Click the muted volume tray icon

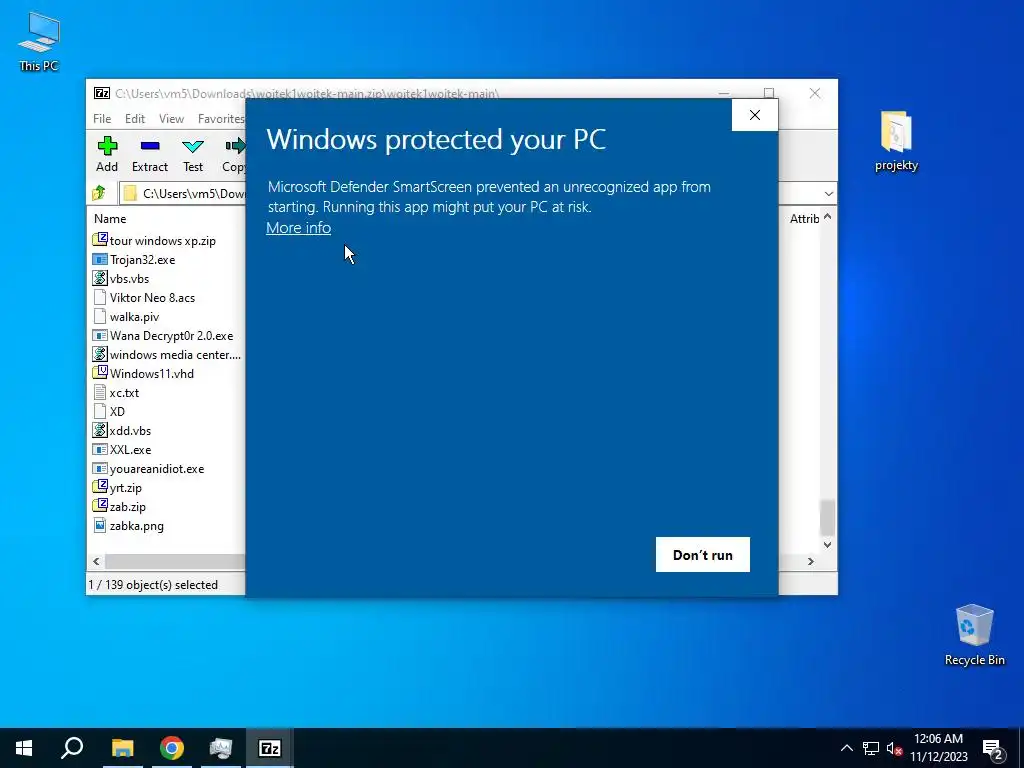[x=894, y=748]
